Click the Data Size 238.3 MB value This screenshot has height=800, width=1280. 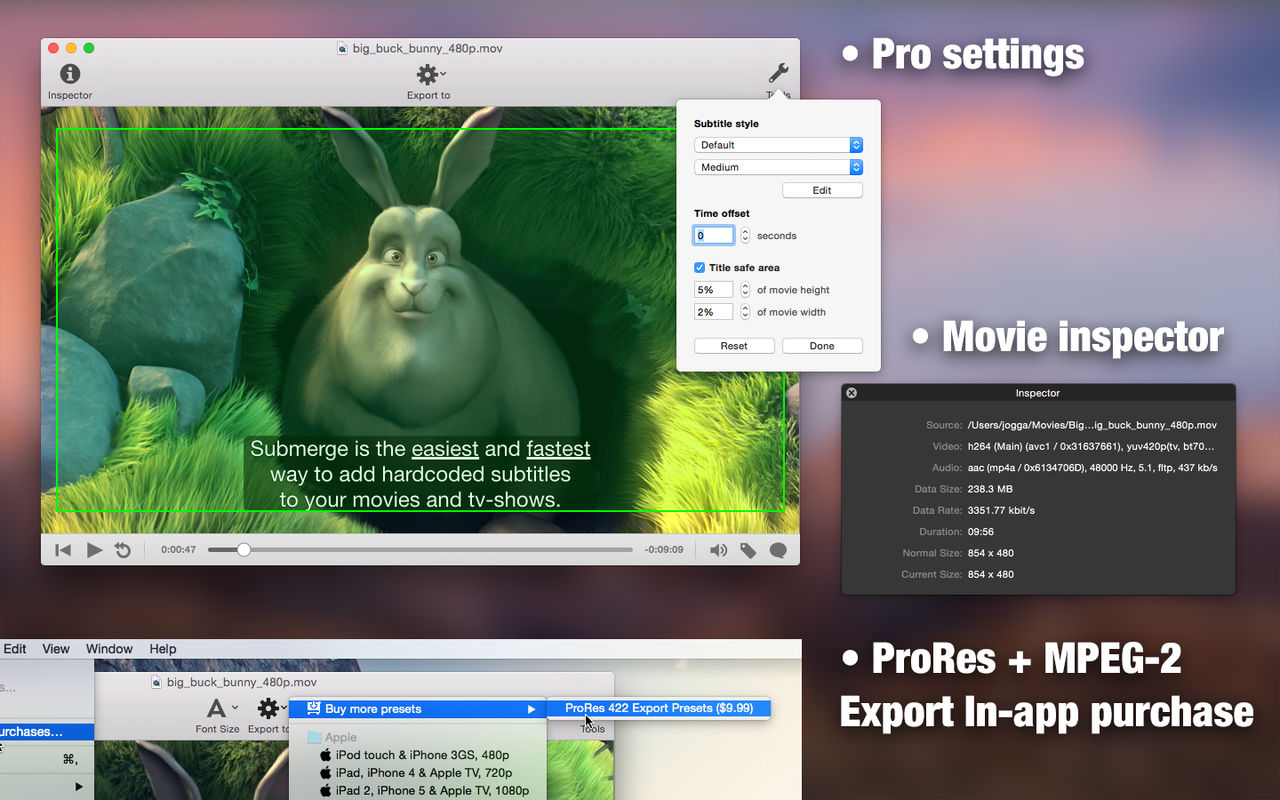tap(990, 489)
